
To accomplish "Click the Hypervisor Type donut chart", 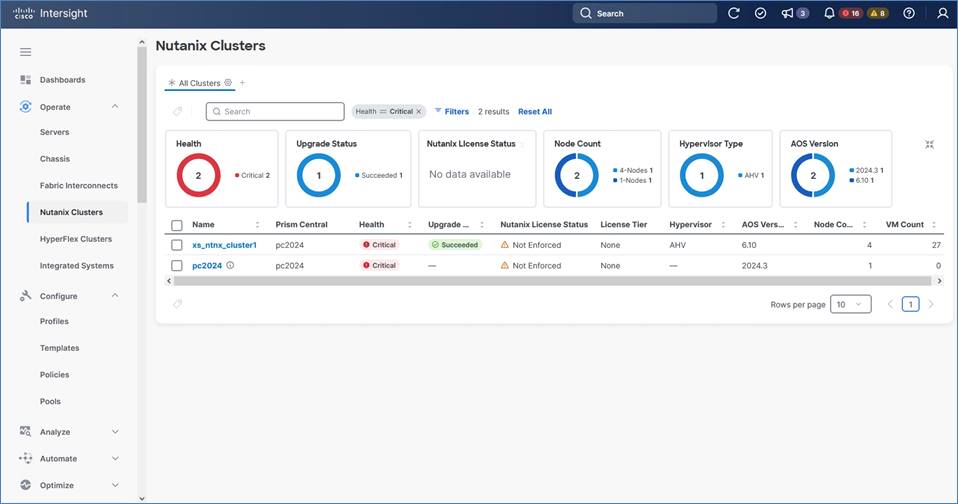I will coord(701,175).
